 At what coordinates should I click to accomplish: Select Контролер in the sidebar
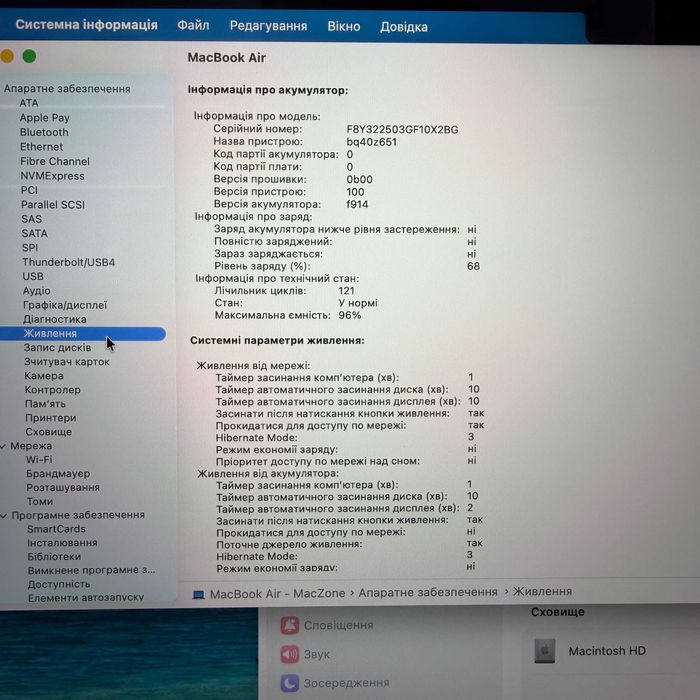52,390
